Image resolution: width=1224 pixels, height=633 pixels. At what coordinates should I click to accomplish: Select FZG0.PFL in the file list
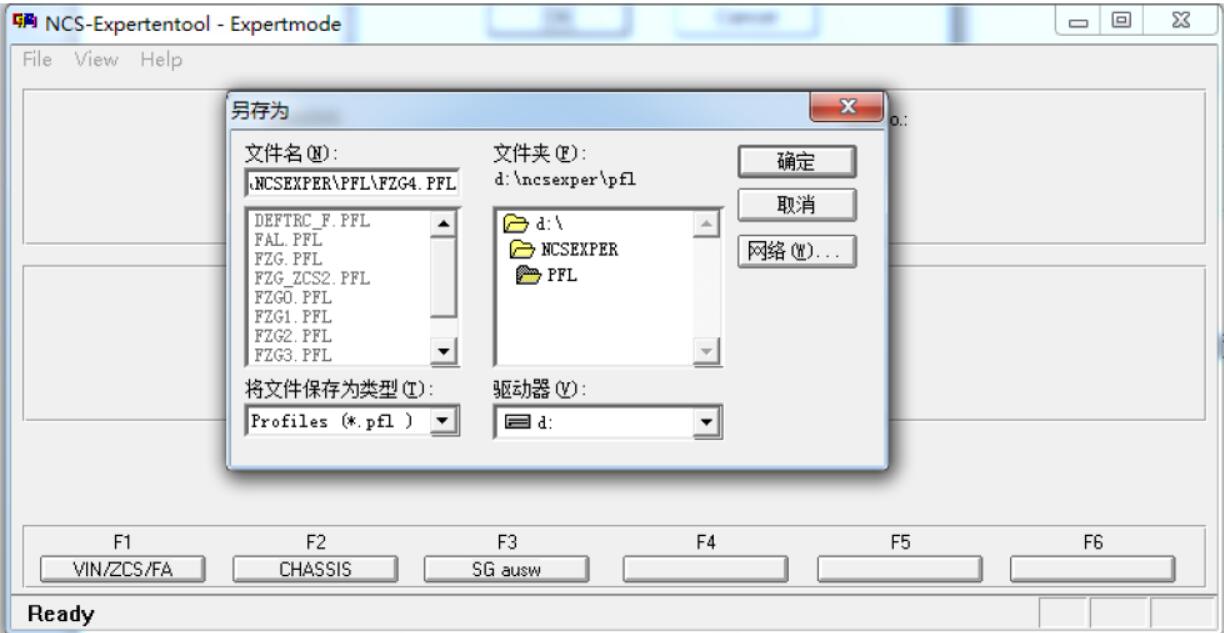click(293, 298)
